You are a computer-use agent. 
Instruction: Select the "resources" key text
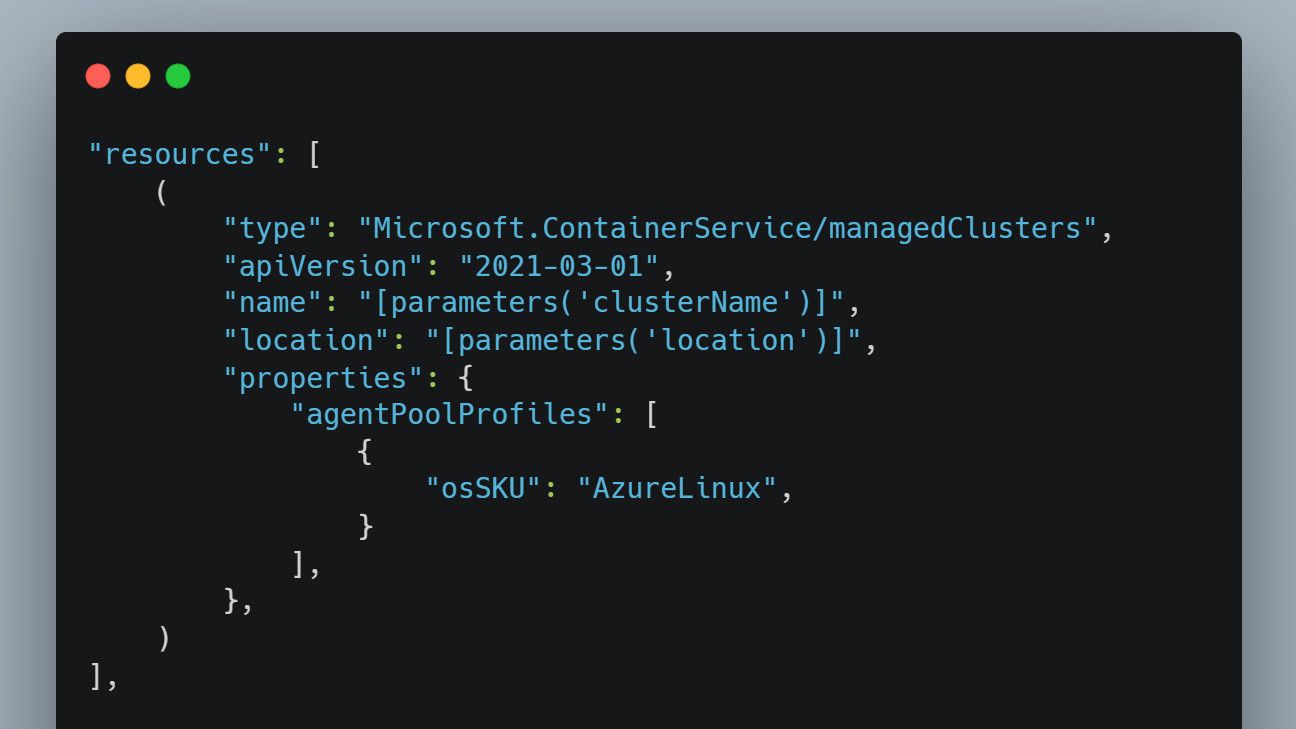point(178,153)
